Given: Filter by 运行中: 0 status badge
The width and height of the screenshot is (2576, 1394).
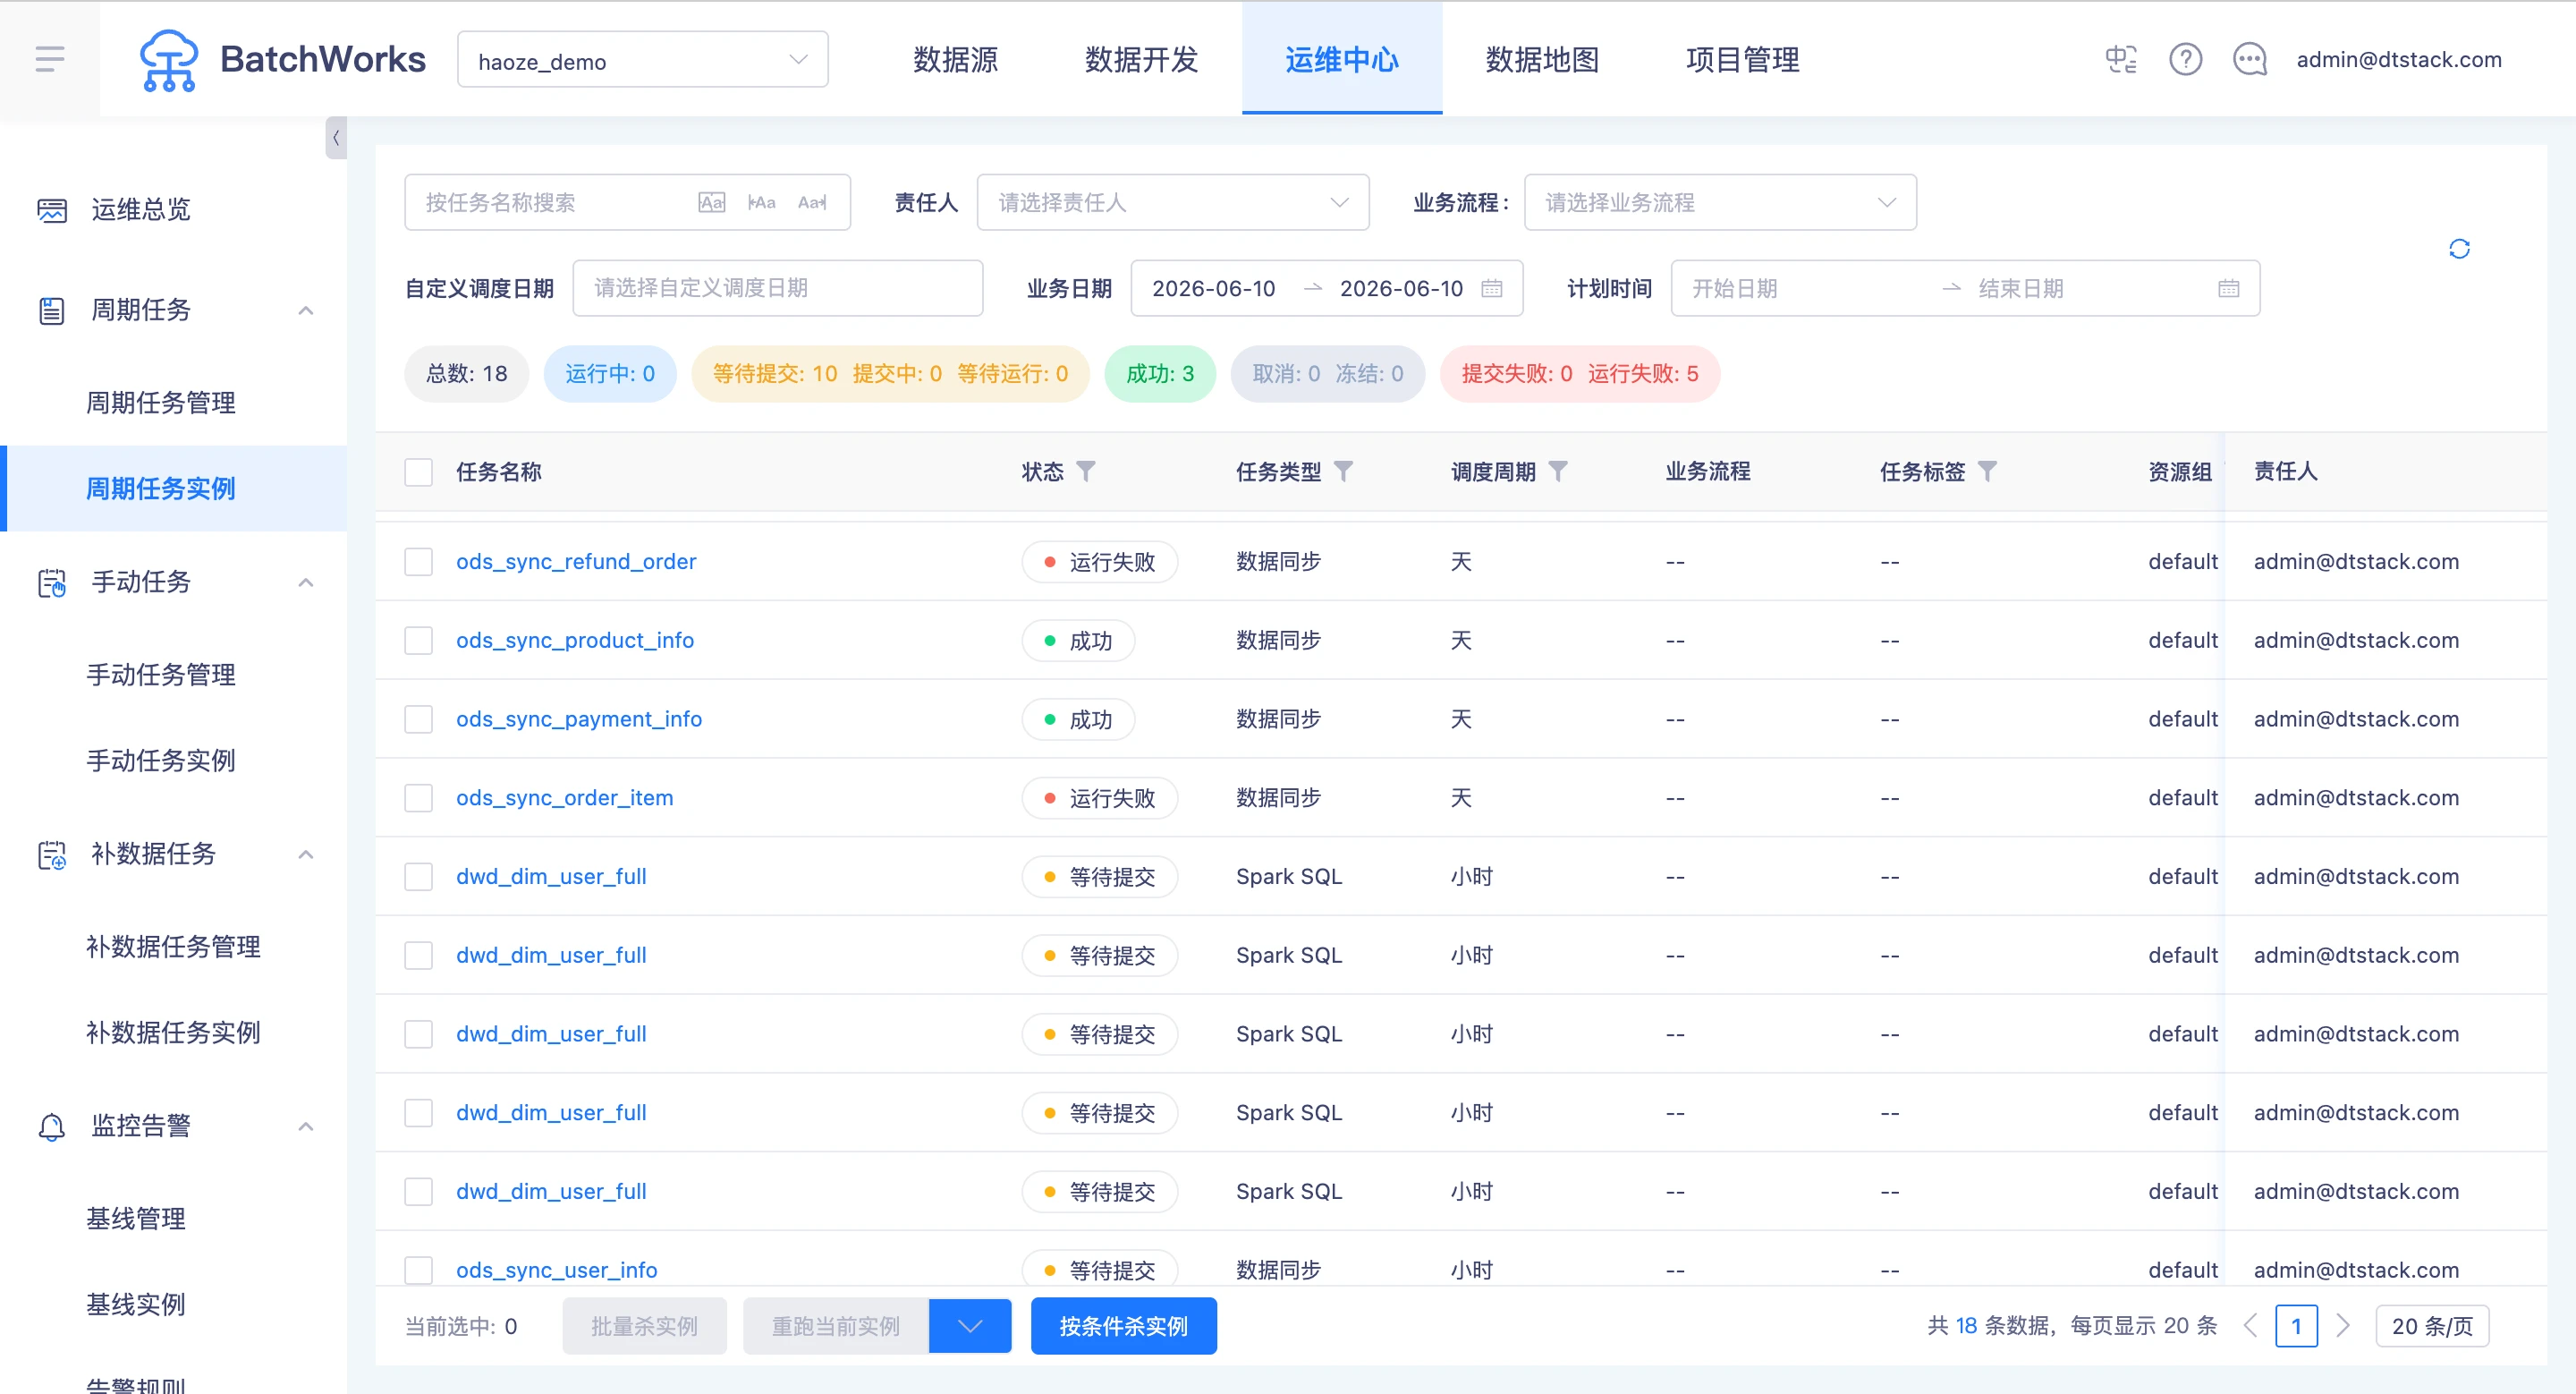Looking at the screenshot, I should 609,374.
